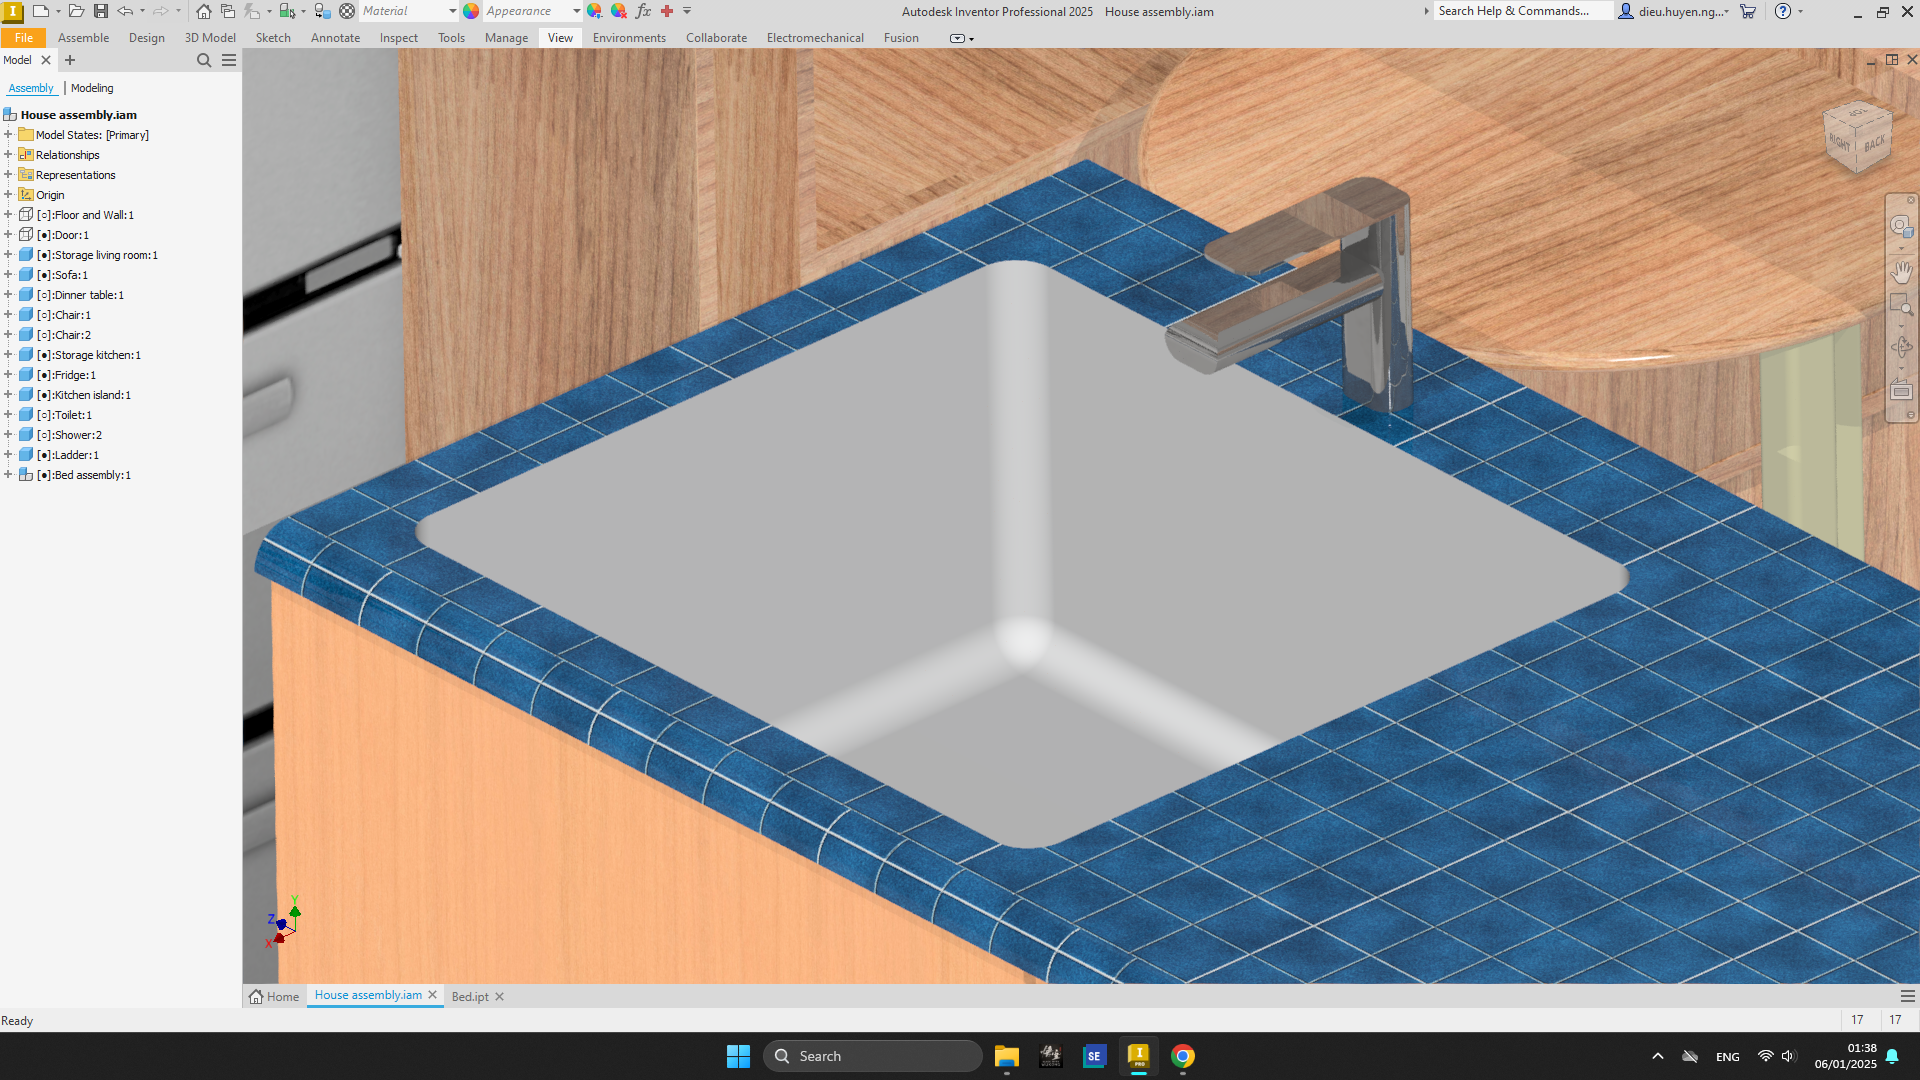This screenshot has width=1920, height=1080.
Task: Click the Help question mark icon
Action: [x=1783, y=11]
